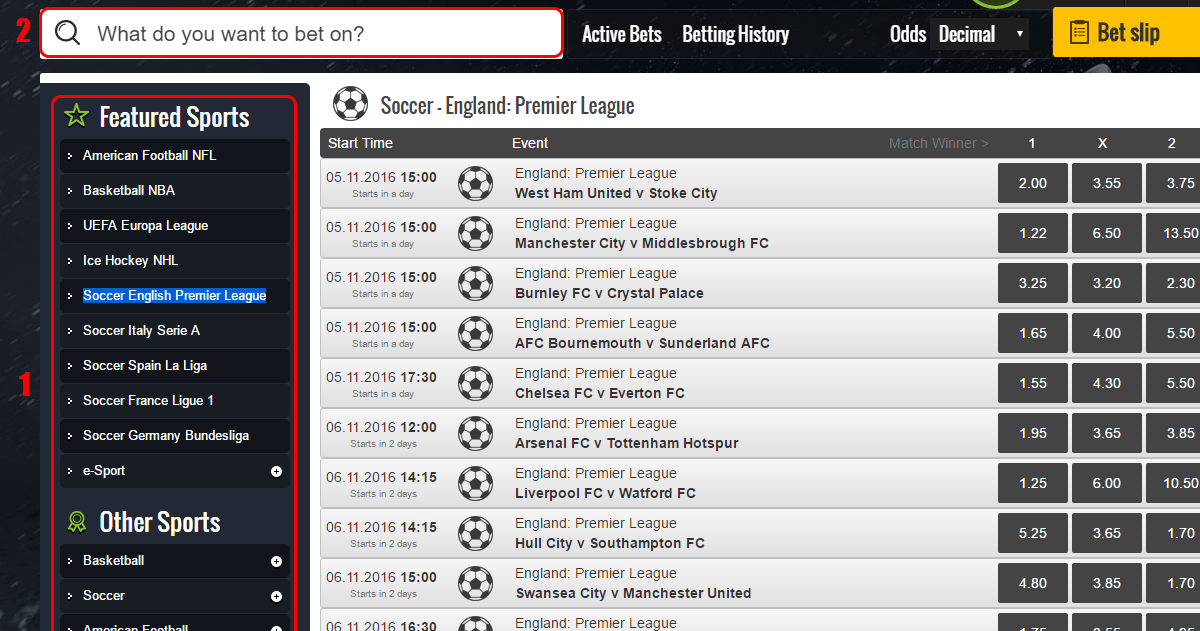Expand the Soccer category under Other Sports

tap(277, 596)
